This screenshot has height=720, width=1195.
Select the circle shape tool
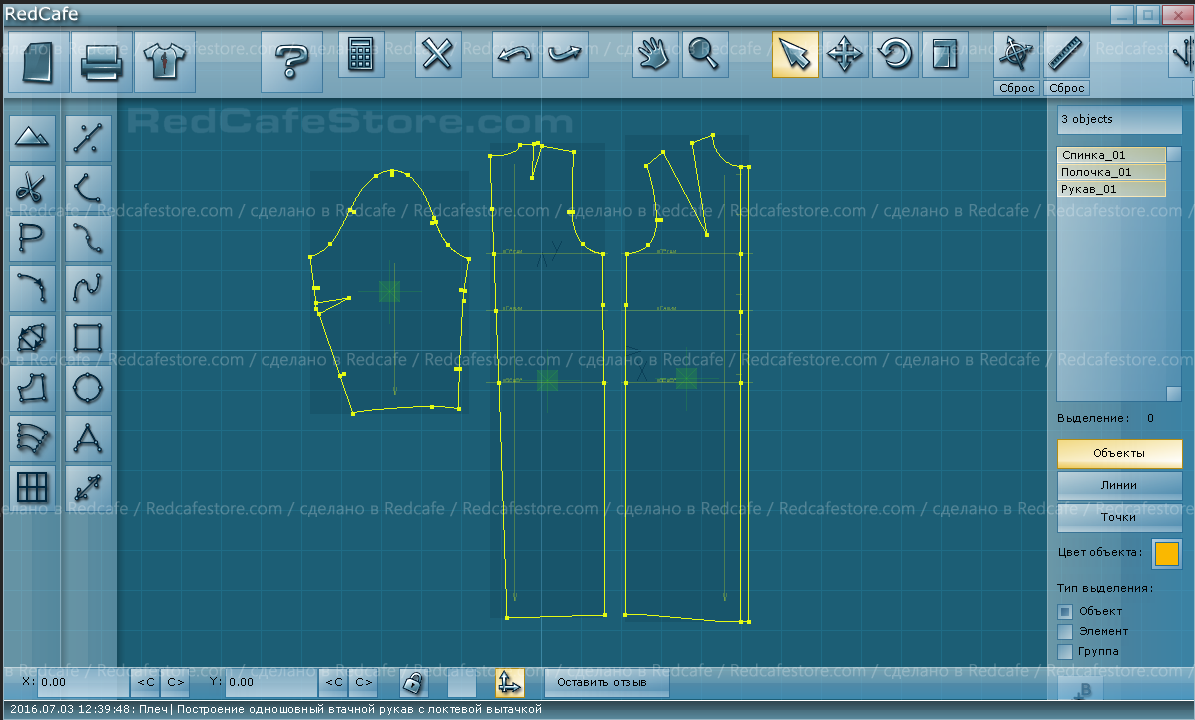[x=88, y=388]
